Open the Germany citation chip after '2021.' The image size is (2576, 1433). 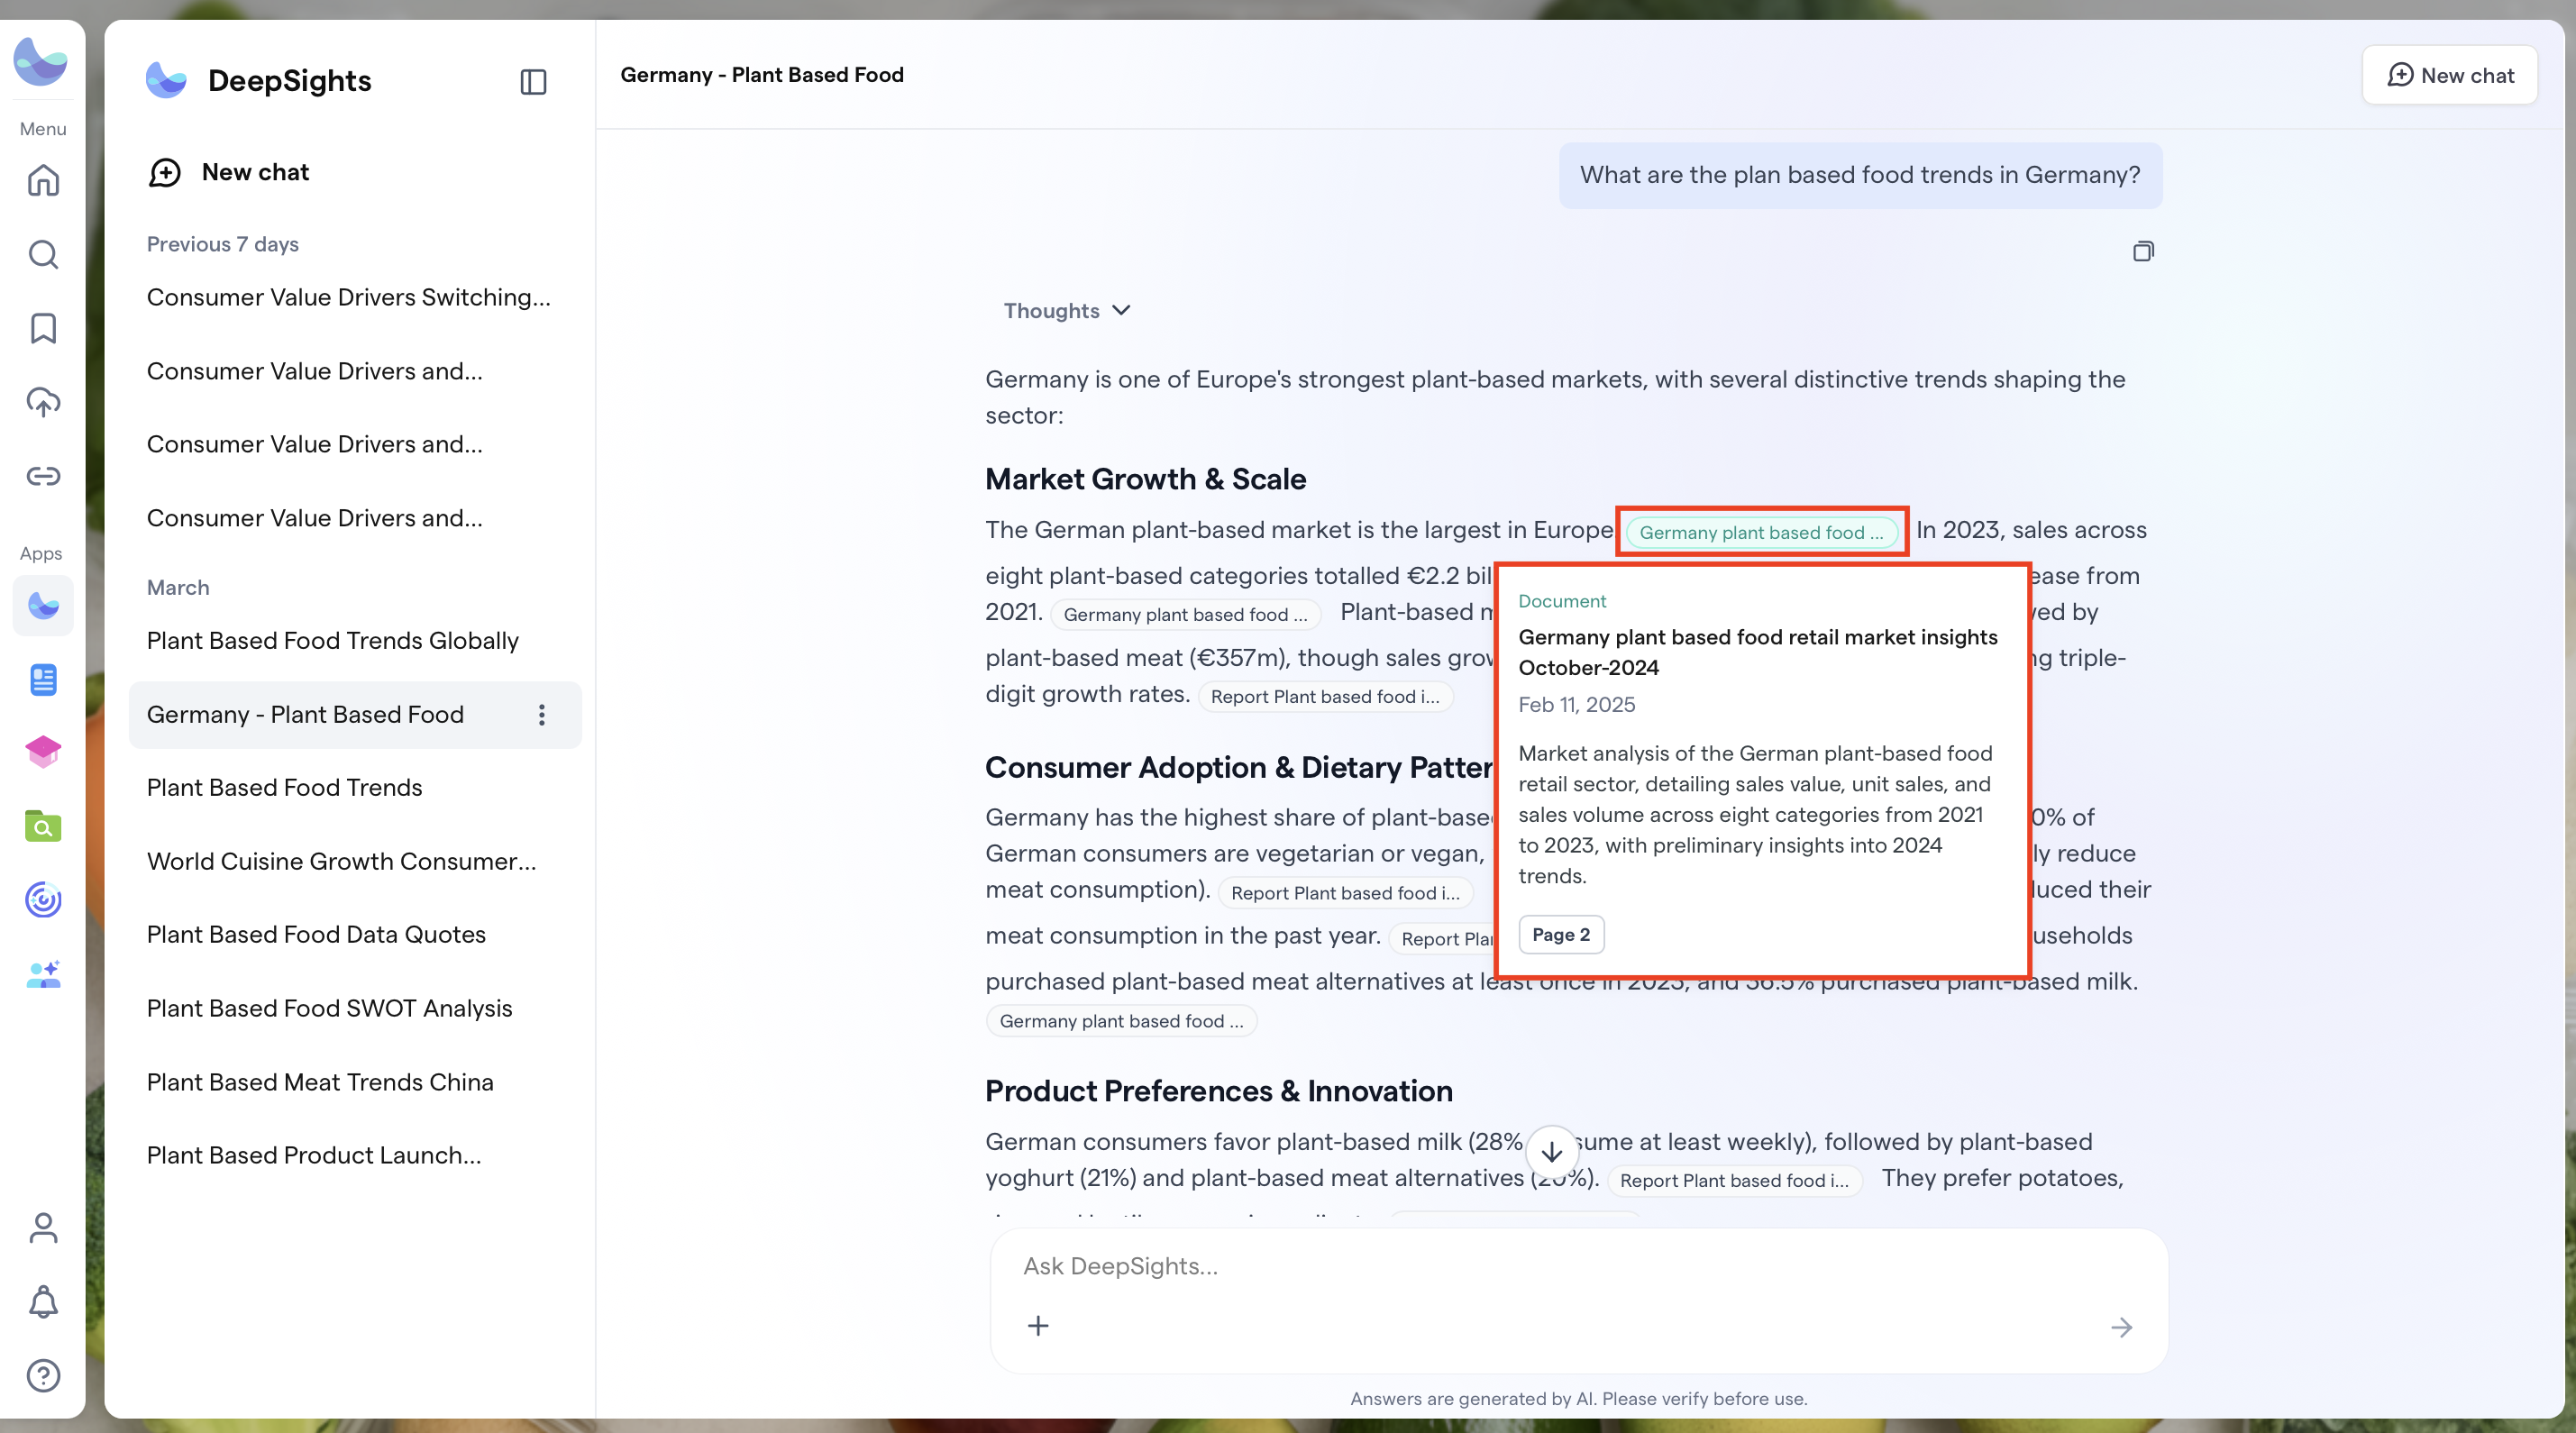click(x=1185, y=615)
